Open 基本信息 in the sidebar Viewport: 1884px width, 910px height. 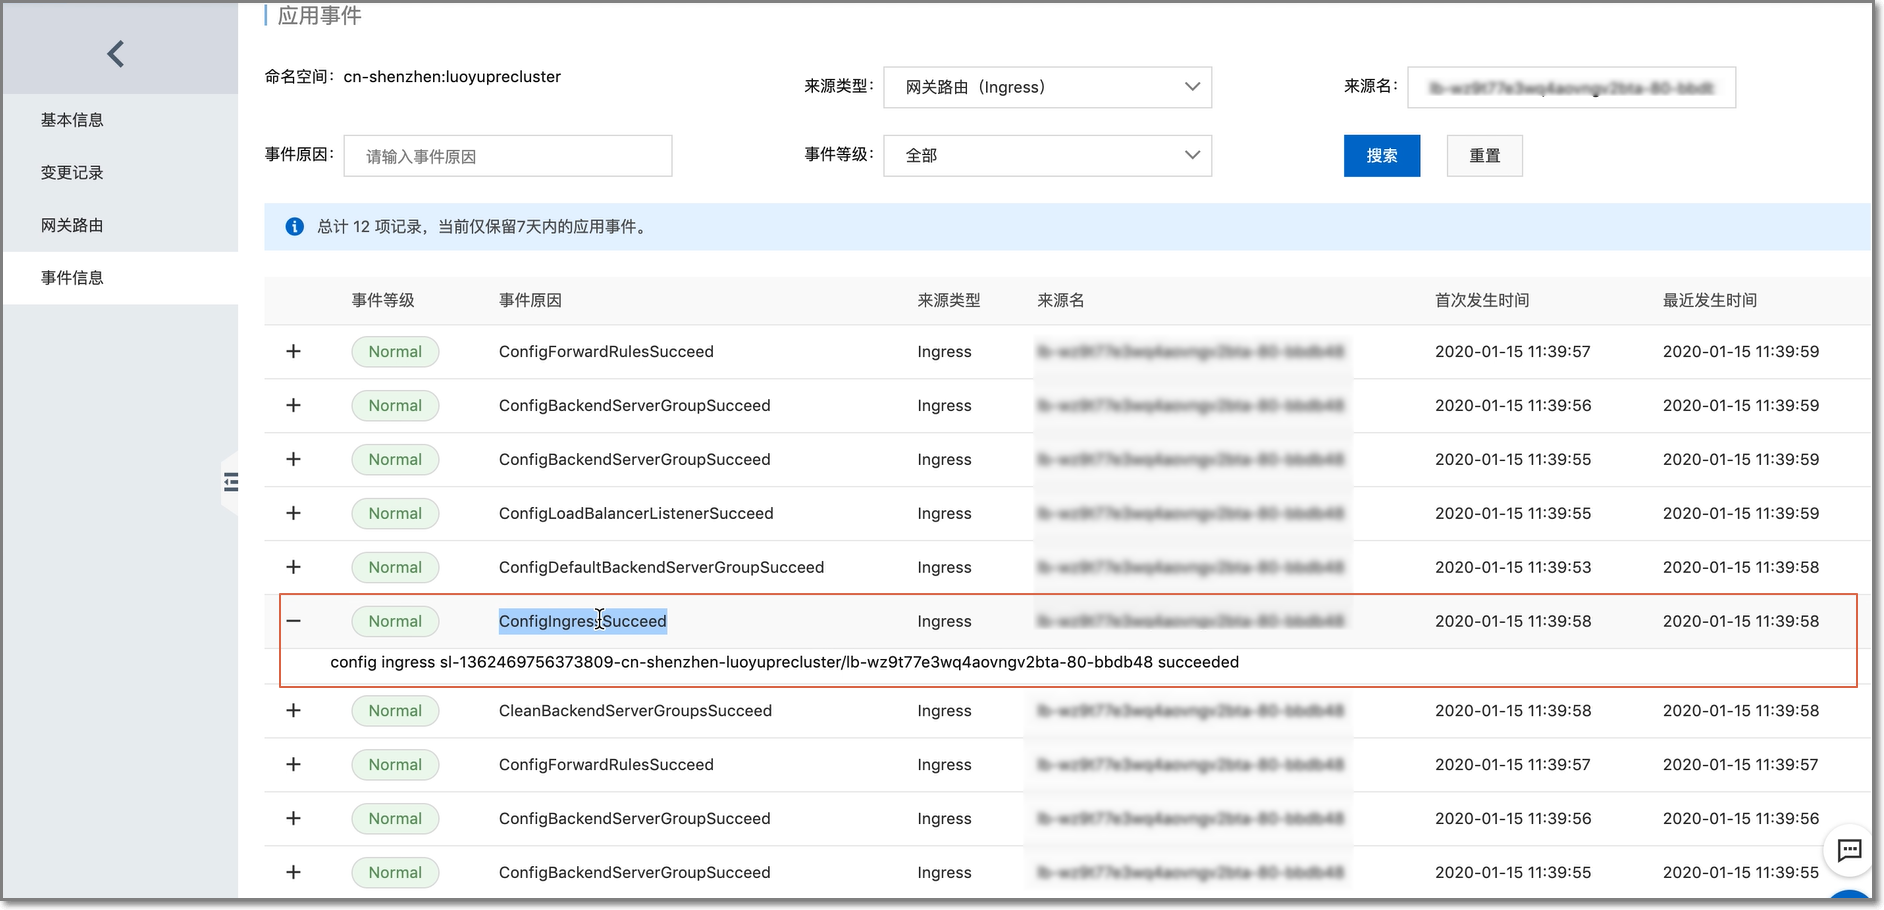coord(72,120)
